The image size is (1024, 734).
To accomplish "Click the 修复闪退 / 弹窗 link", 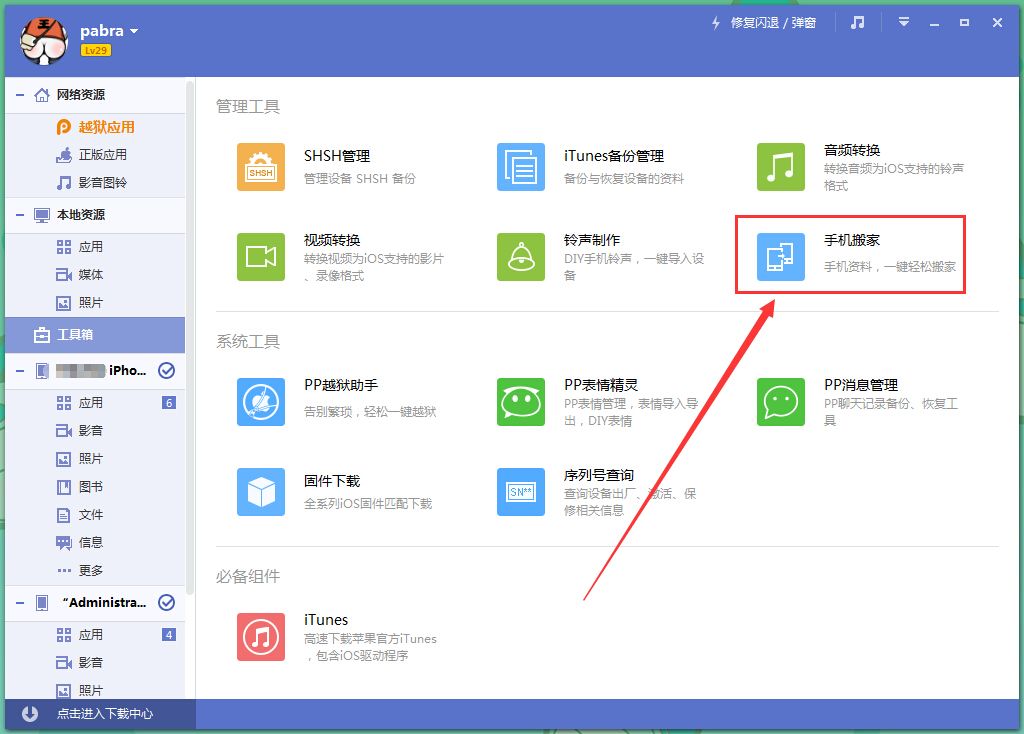I will pos(773,23).
